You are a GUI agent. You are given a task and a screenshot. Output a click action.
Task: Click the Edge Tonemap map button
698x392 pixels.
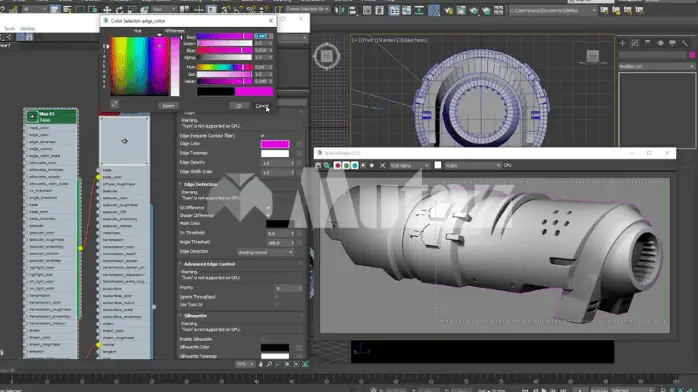pos(299,154)
